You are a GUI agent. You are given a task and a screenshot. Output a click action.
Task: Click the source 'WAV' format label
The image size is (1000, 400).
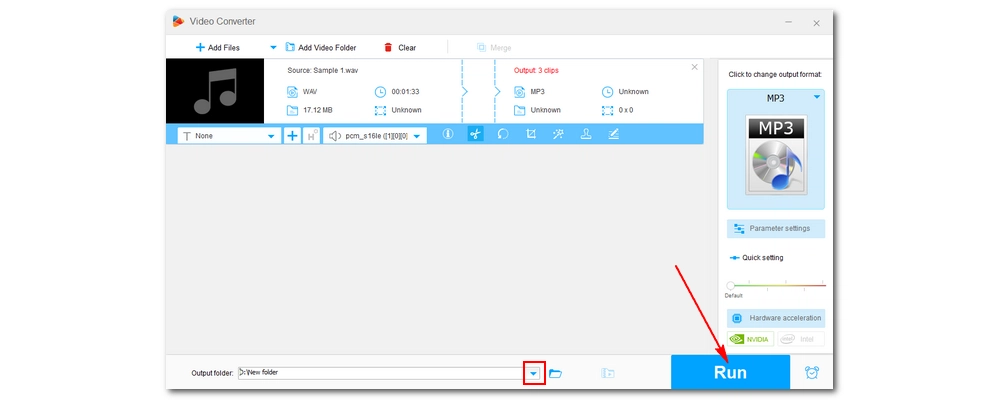pyautogui.click(x=310, y=92)
